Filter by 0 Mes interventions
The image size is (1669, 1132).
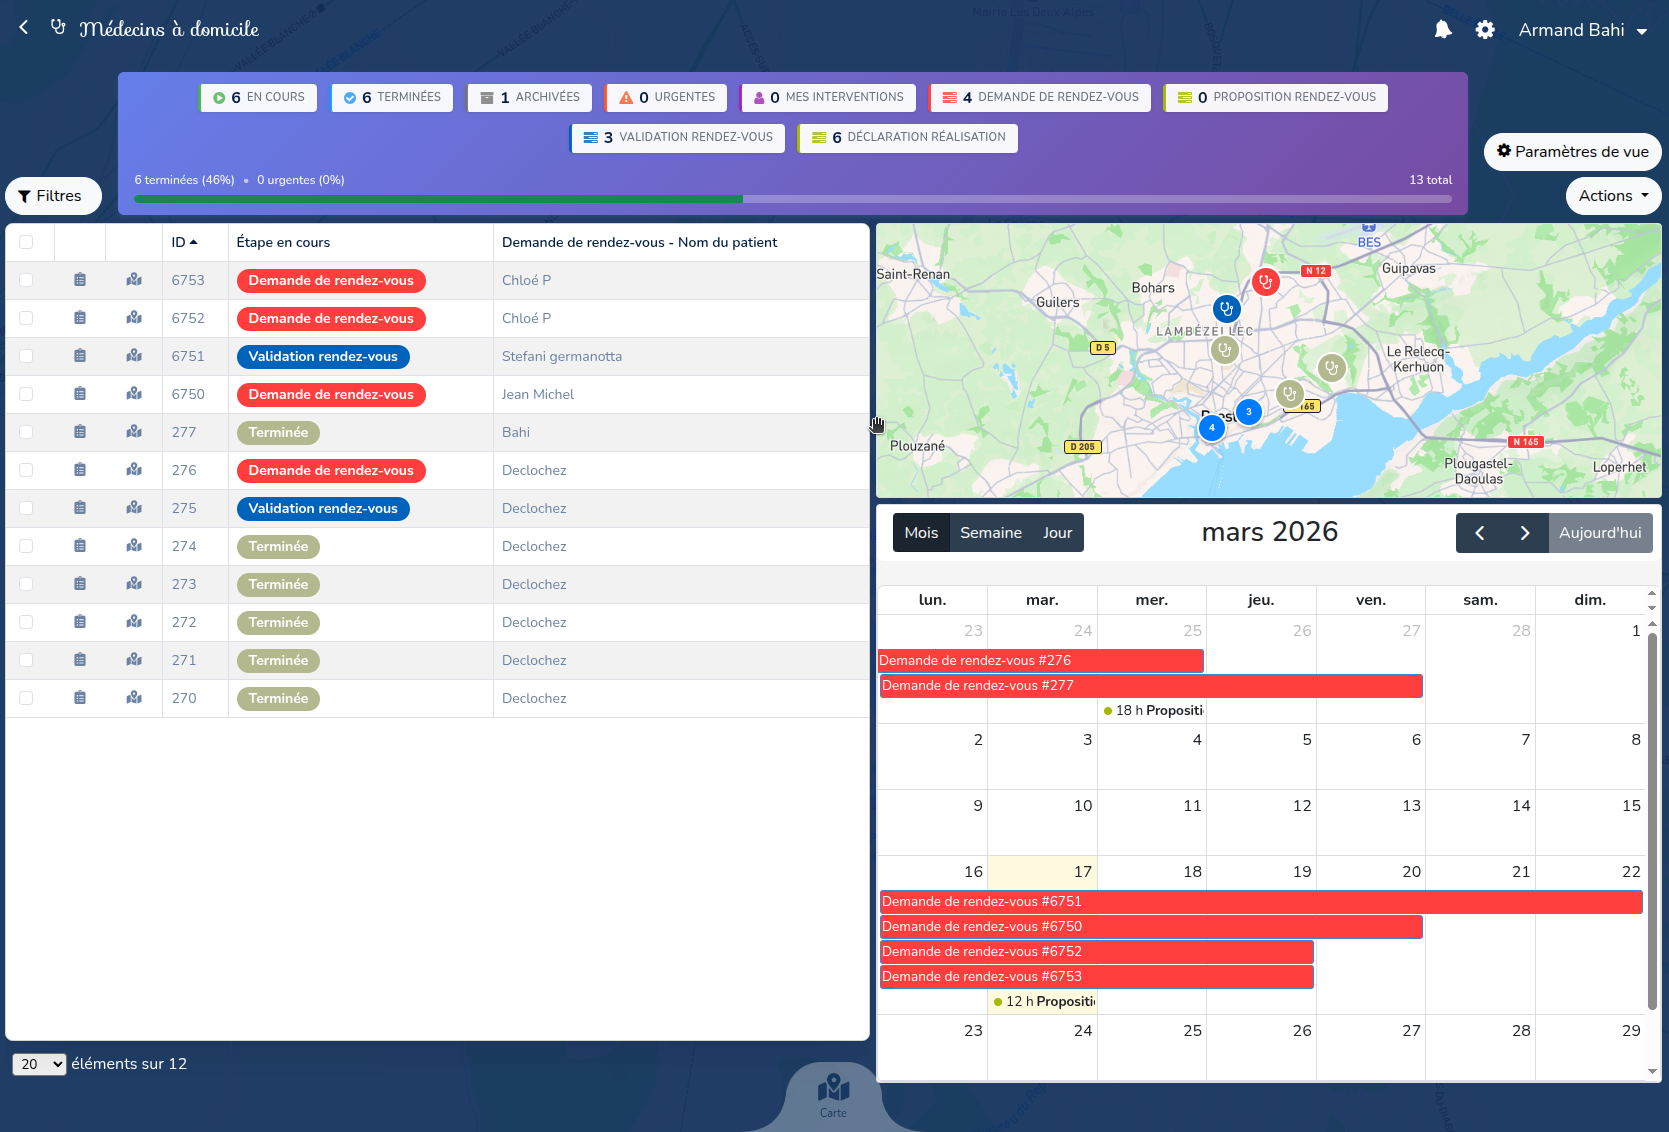(x=829, y=97)
